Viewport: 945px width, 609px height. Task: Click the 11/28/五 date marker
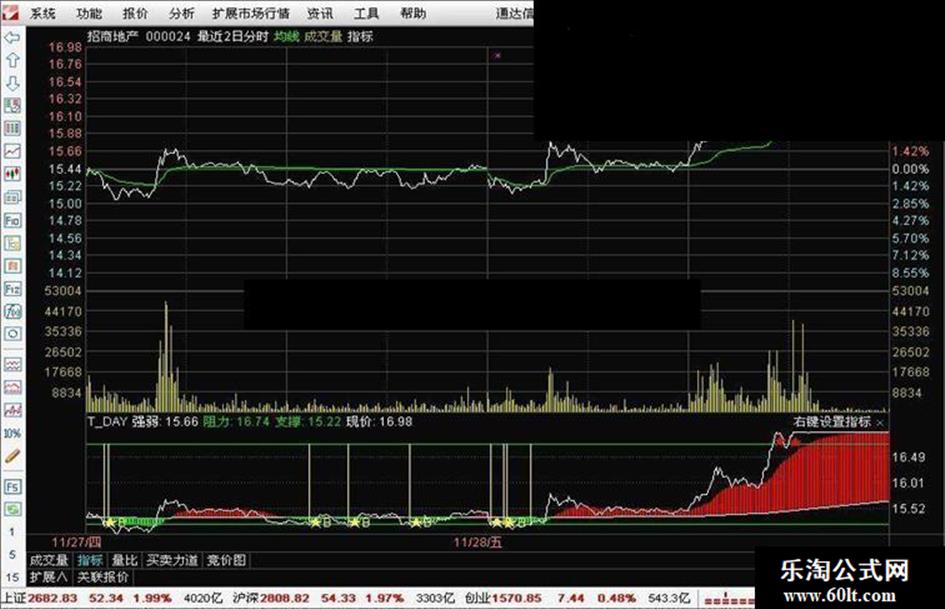tap(477, 541)
